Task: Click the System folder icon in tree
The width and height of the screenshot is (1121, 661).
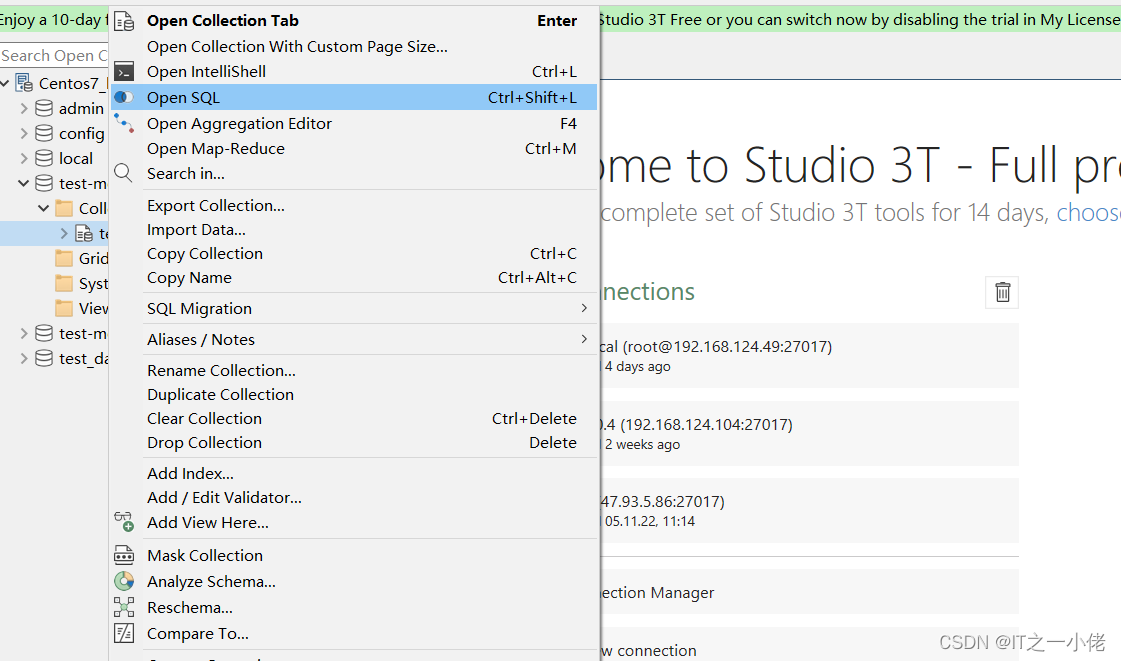Action: coord(64,283)
